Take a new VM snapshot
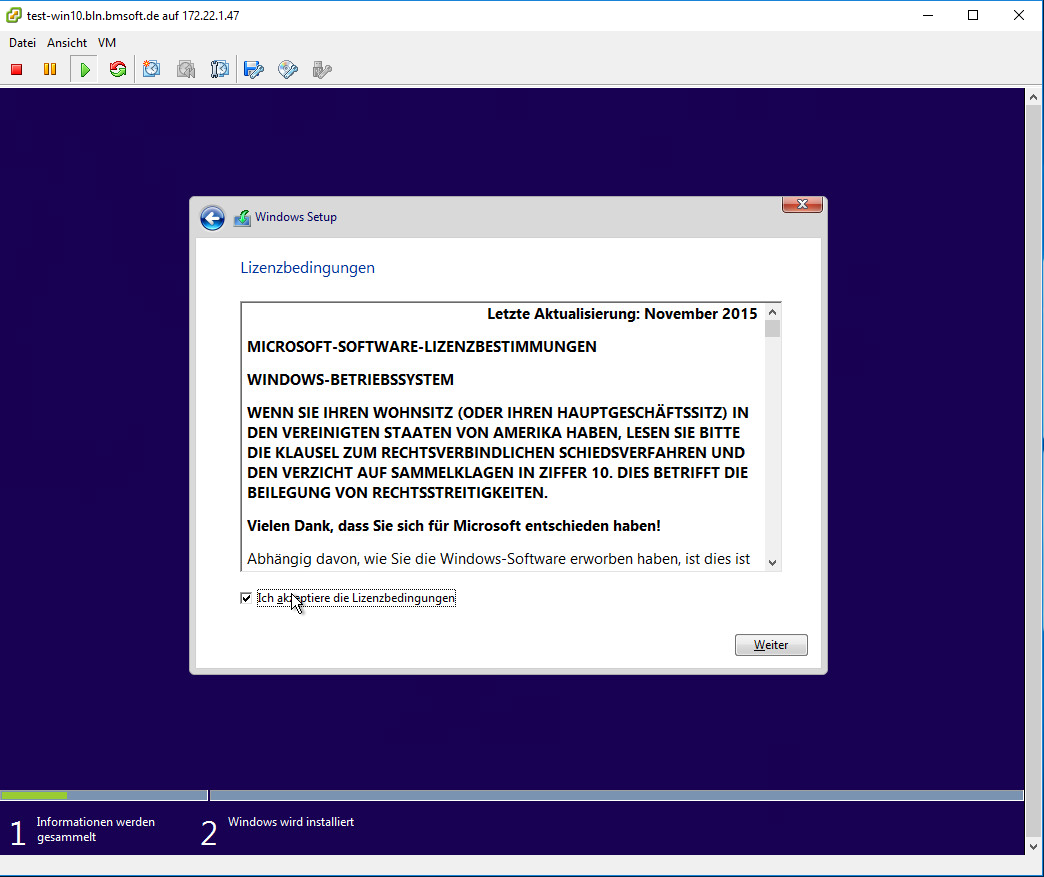 pos(152,69)
